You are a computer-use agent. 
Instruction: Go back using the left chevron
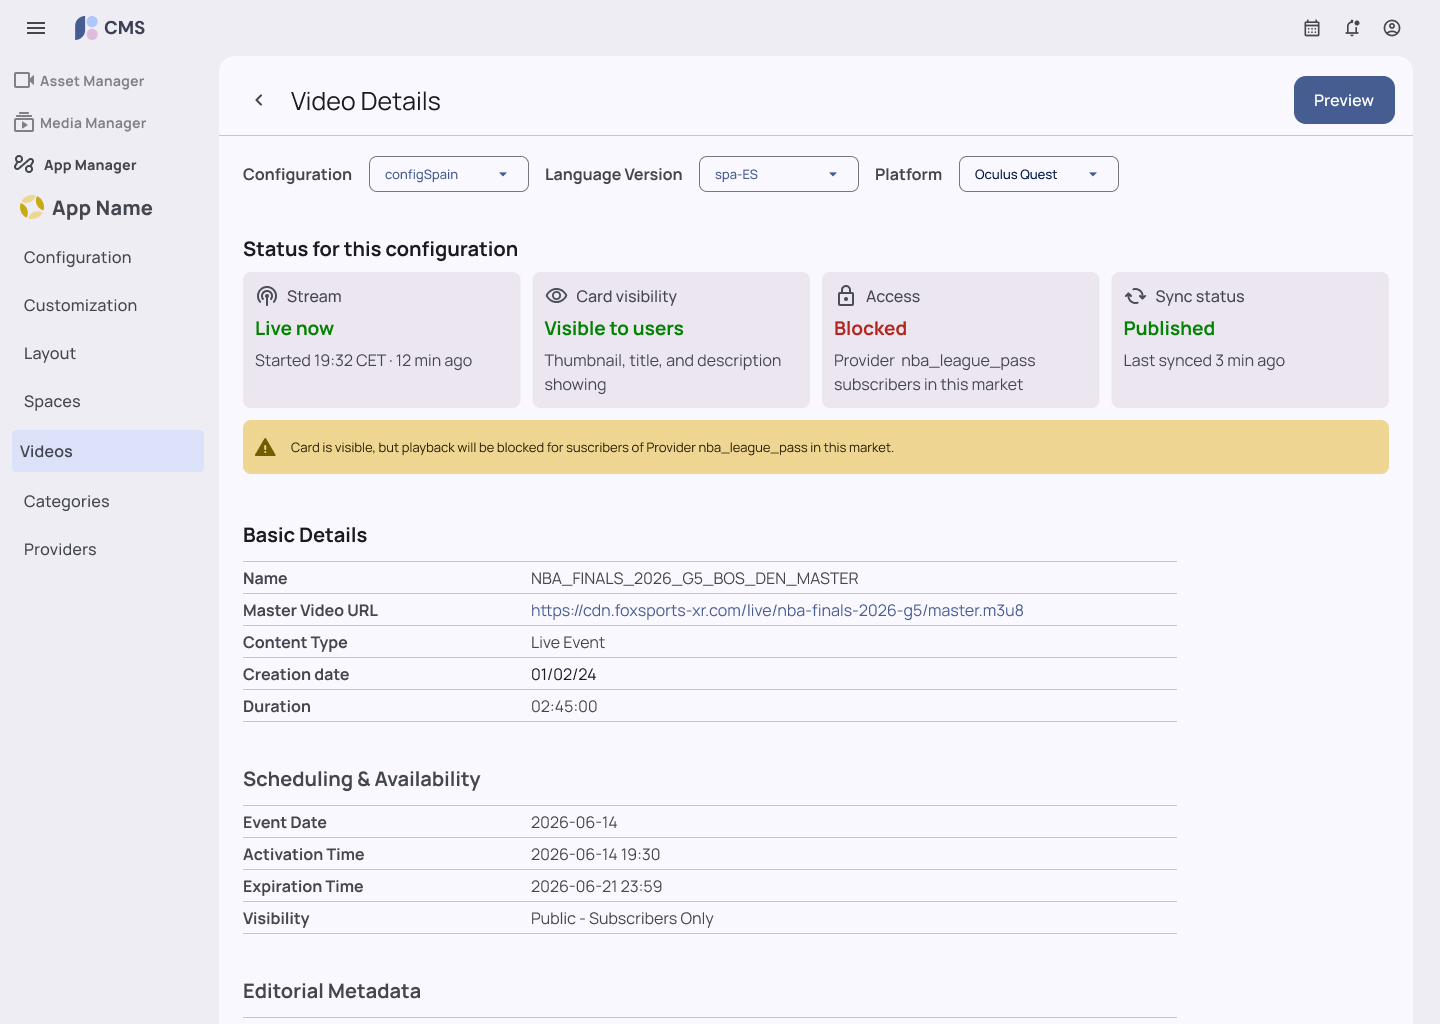[259, 100]
